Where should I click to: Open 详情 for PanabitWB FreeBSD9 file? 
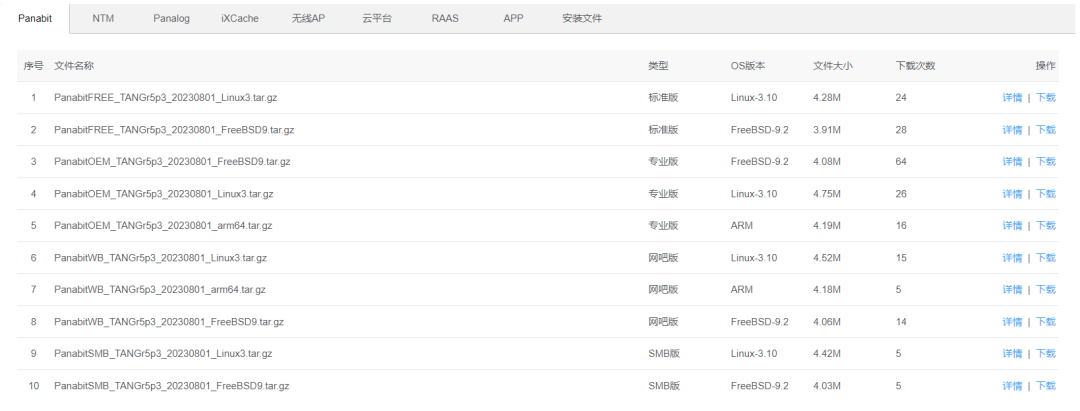point(1012,322)
